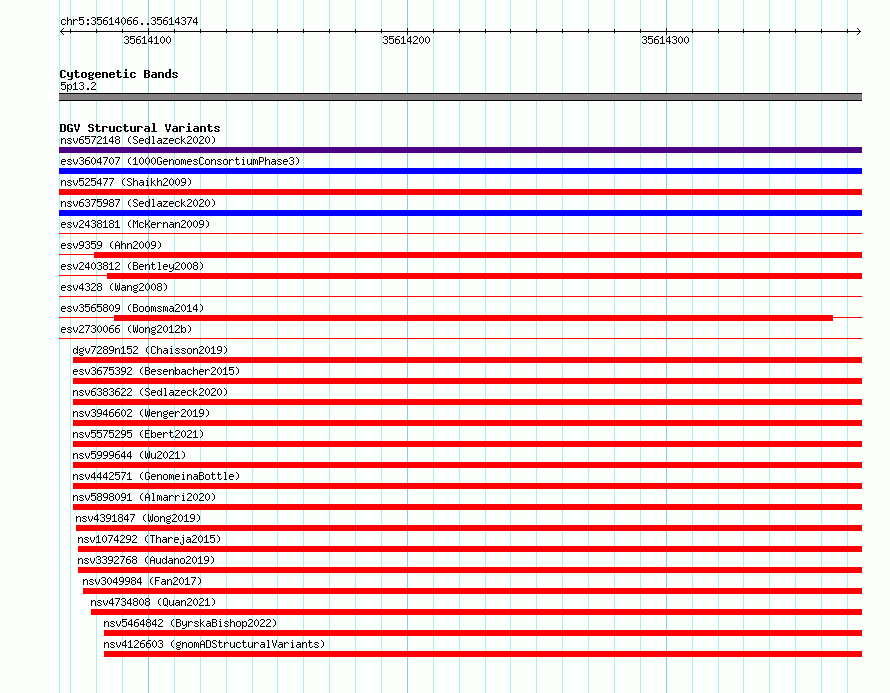
Task: Open variant esv3604707 (1000GenomesConsortiumPhase3)
Action: coord(180,161)
